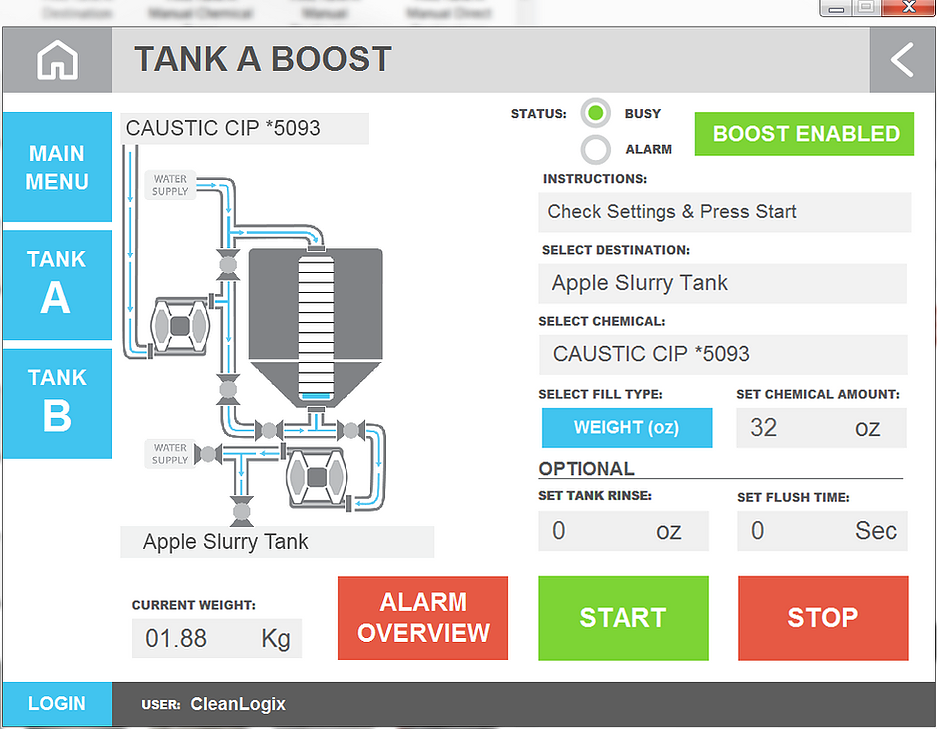Click the bottom outlet valve above Apple Slurry Tank
Screen dimensions: 937x729
pyautogui.click(x=241, y=511)
